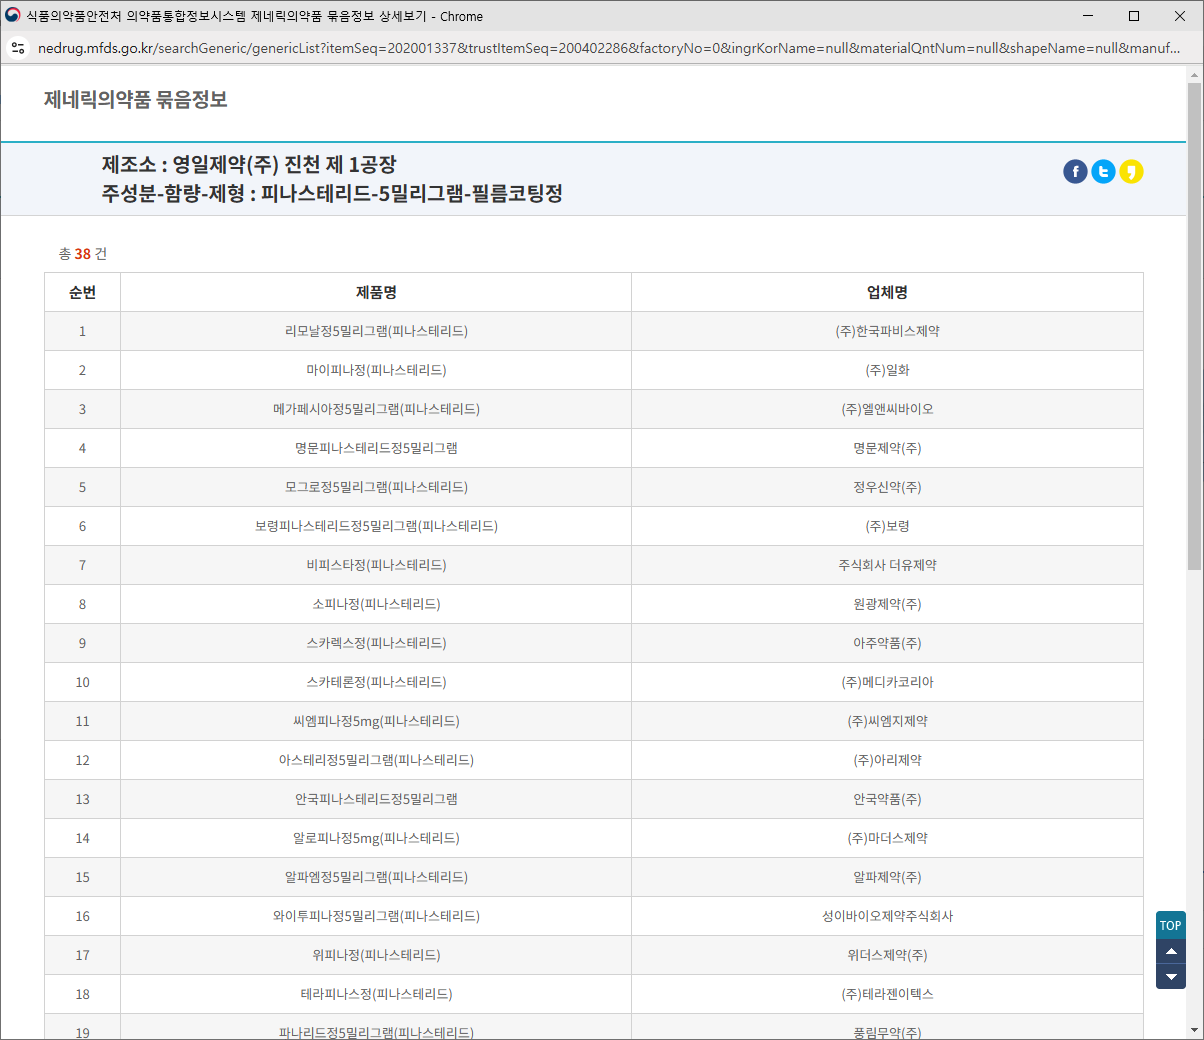Click the 순번 column header

(x=82, y=292)
